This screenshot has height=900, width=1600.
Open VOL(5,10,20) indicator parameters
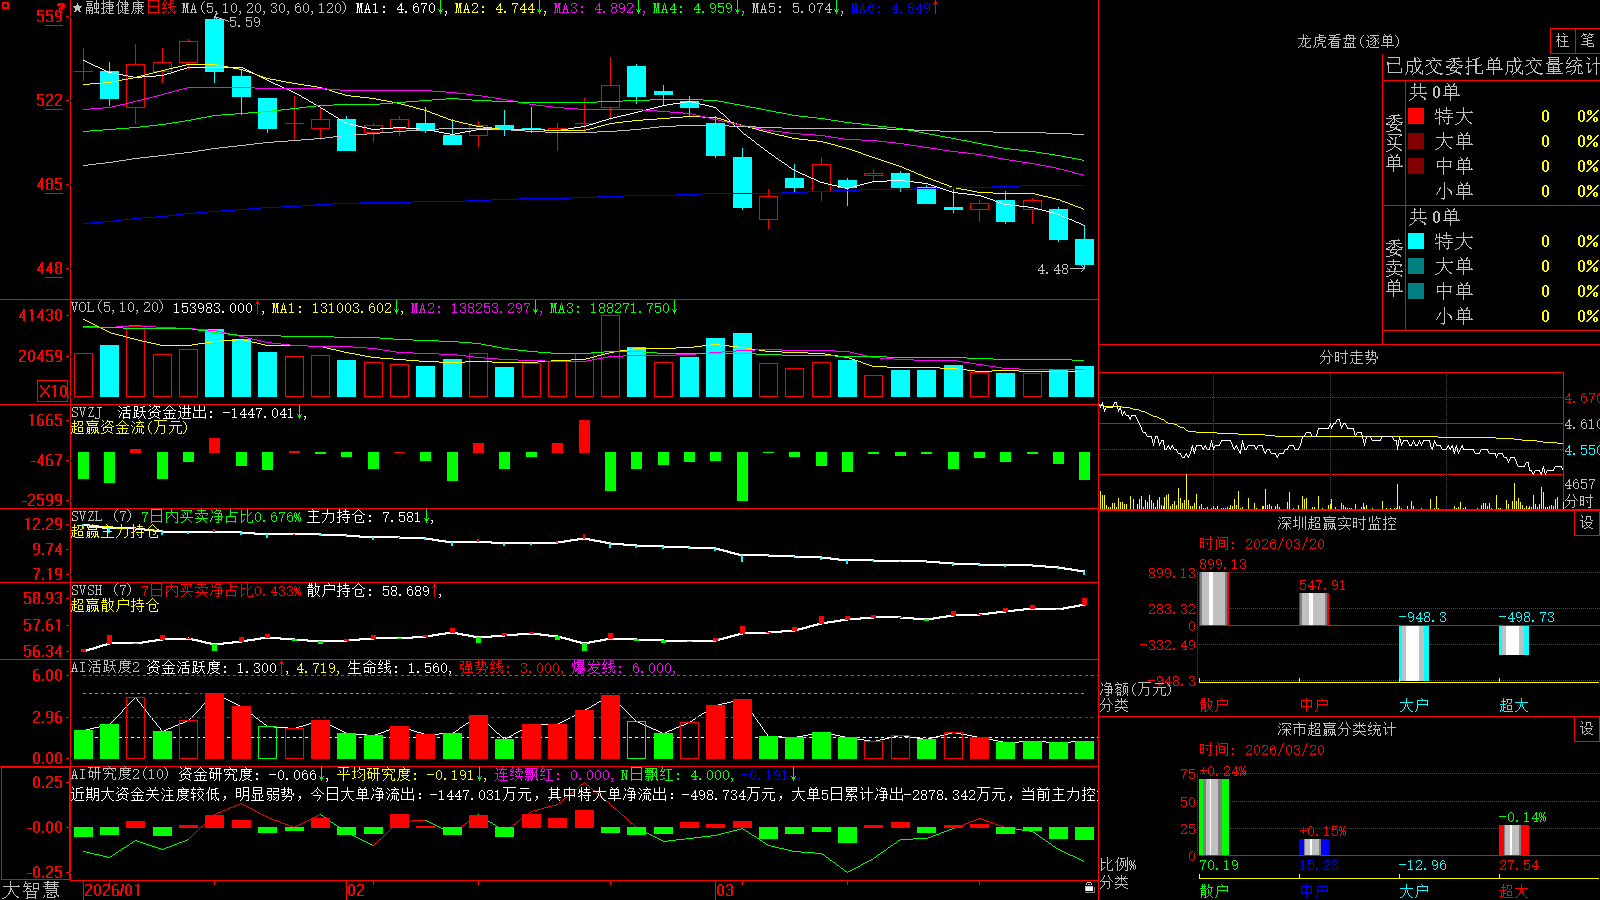[117, 308]
